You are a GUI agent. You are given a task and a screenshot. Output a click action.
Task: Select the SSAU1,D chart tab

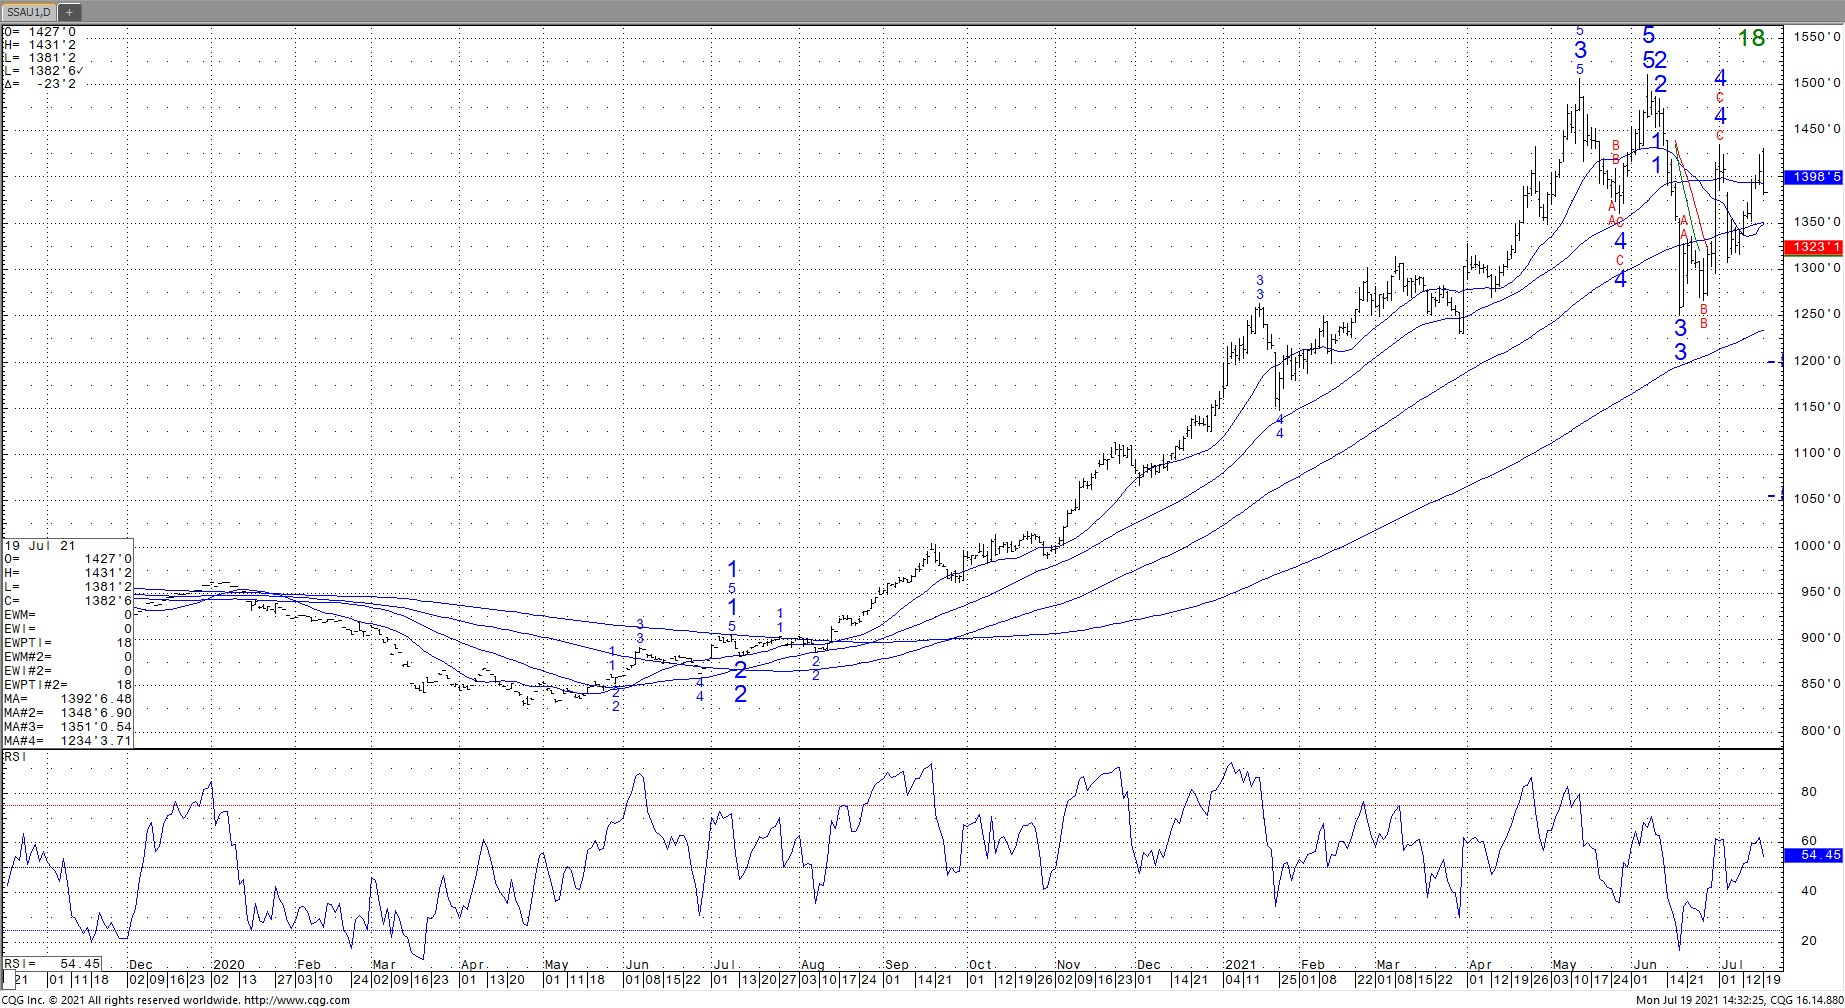(29, 12)
